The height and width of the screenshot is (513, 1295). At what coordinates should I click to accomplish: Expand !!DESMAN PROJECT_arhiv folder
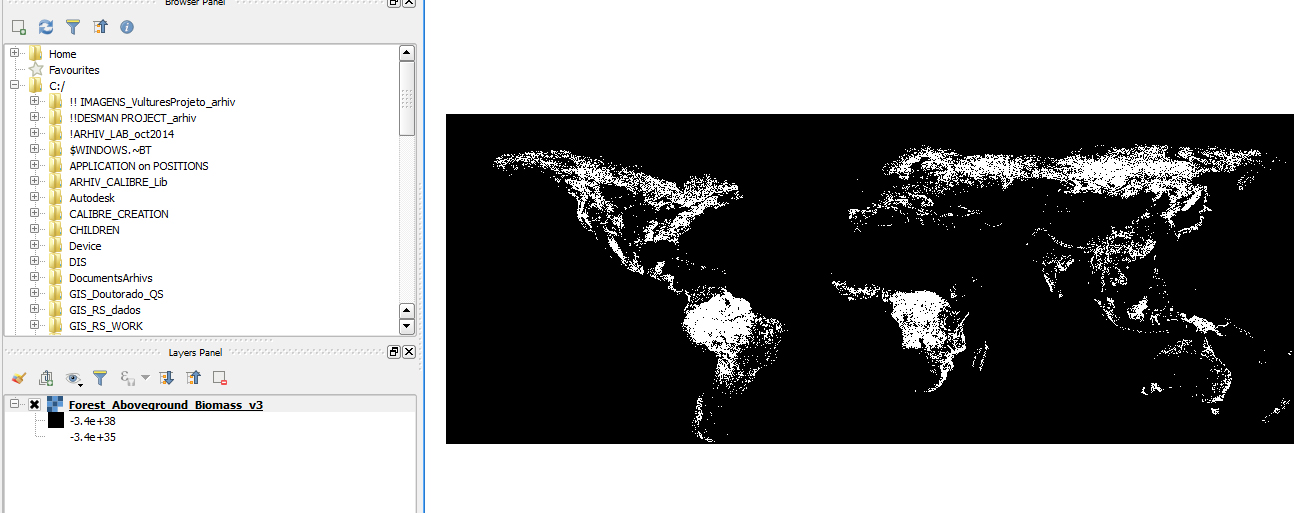(35, 117)
